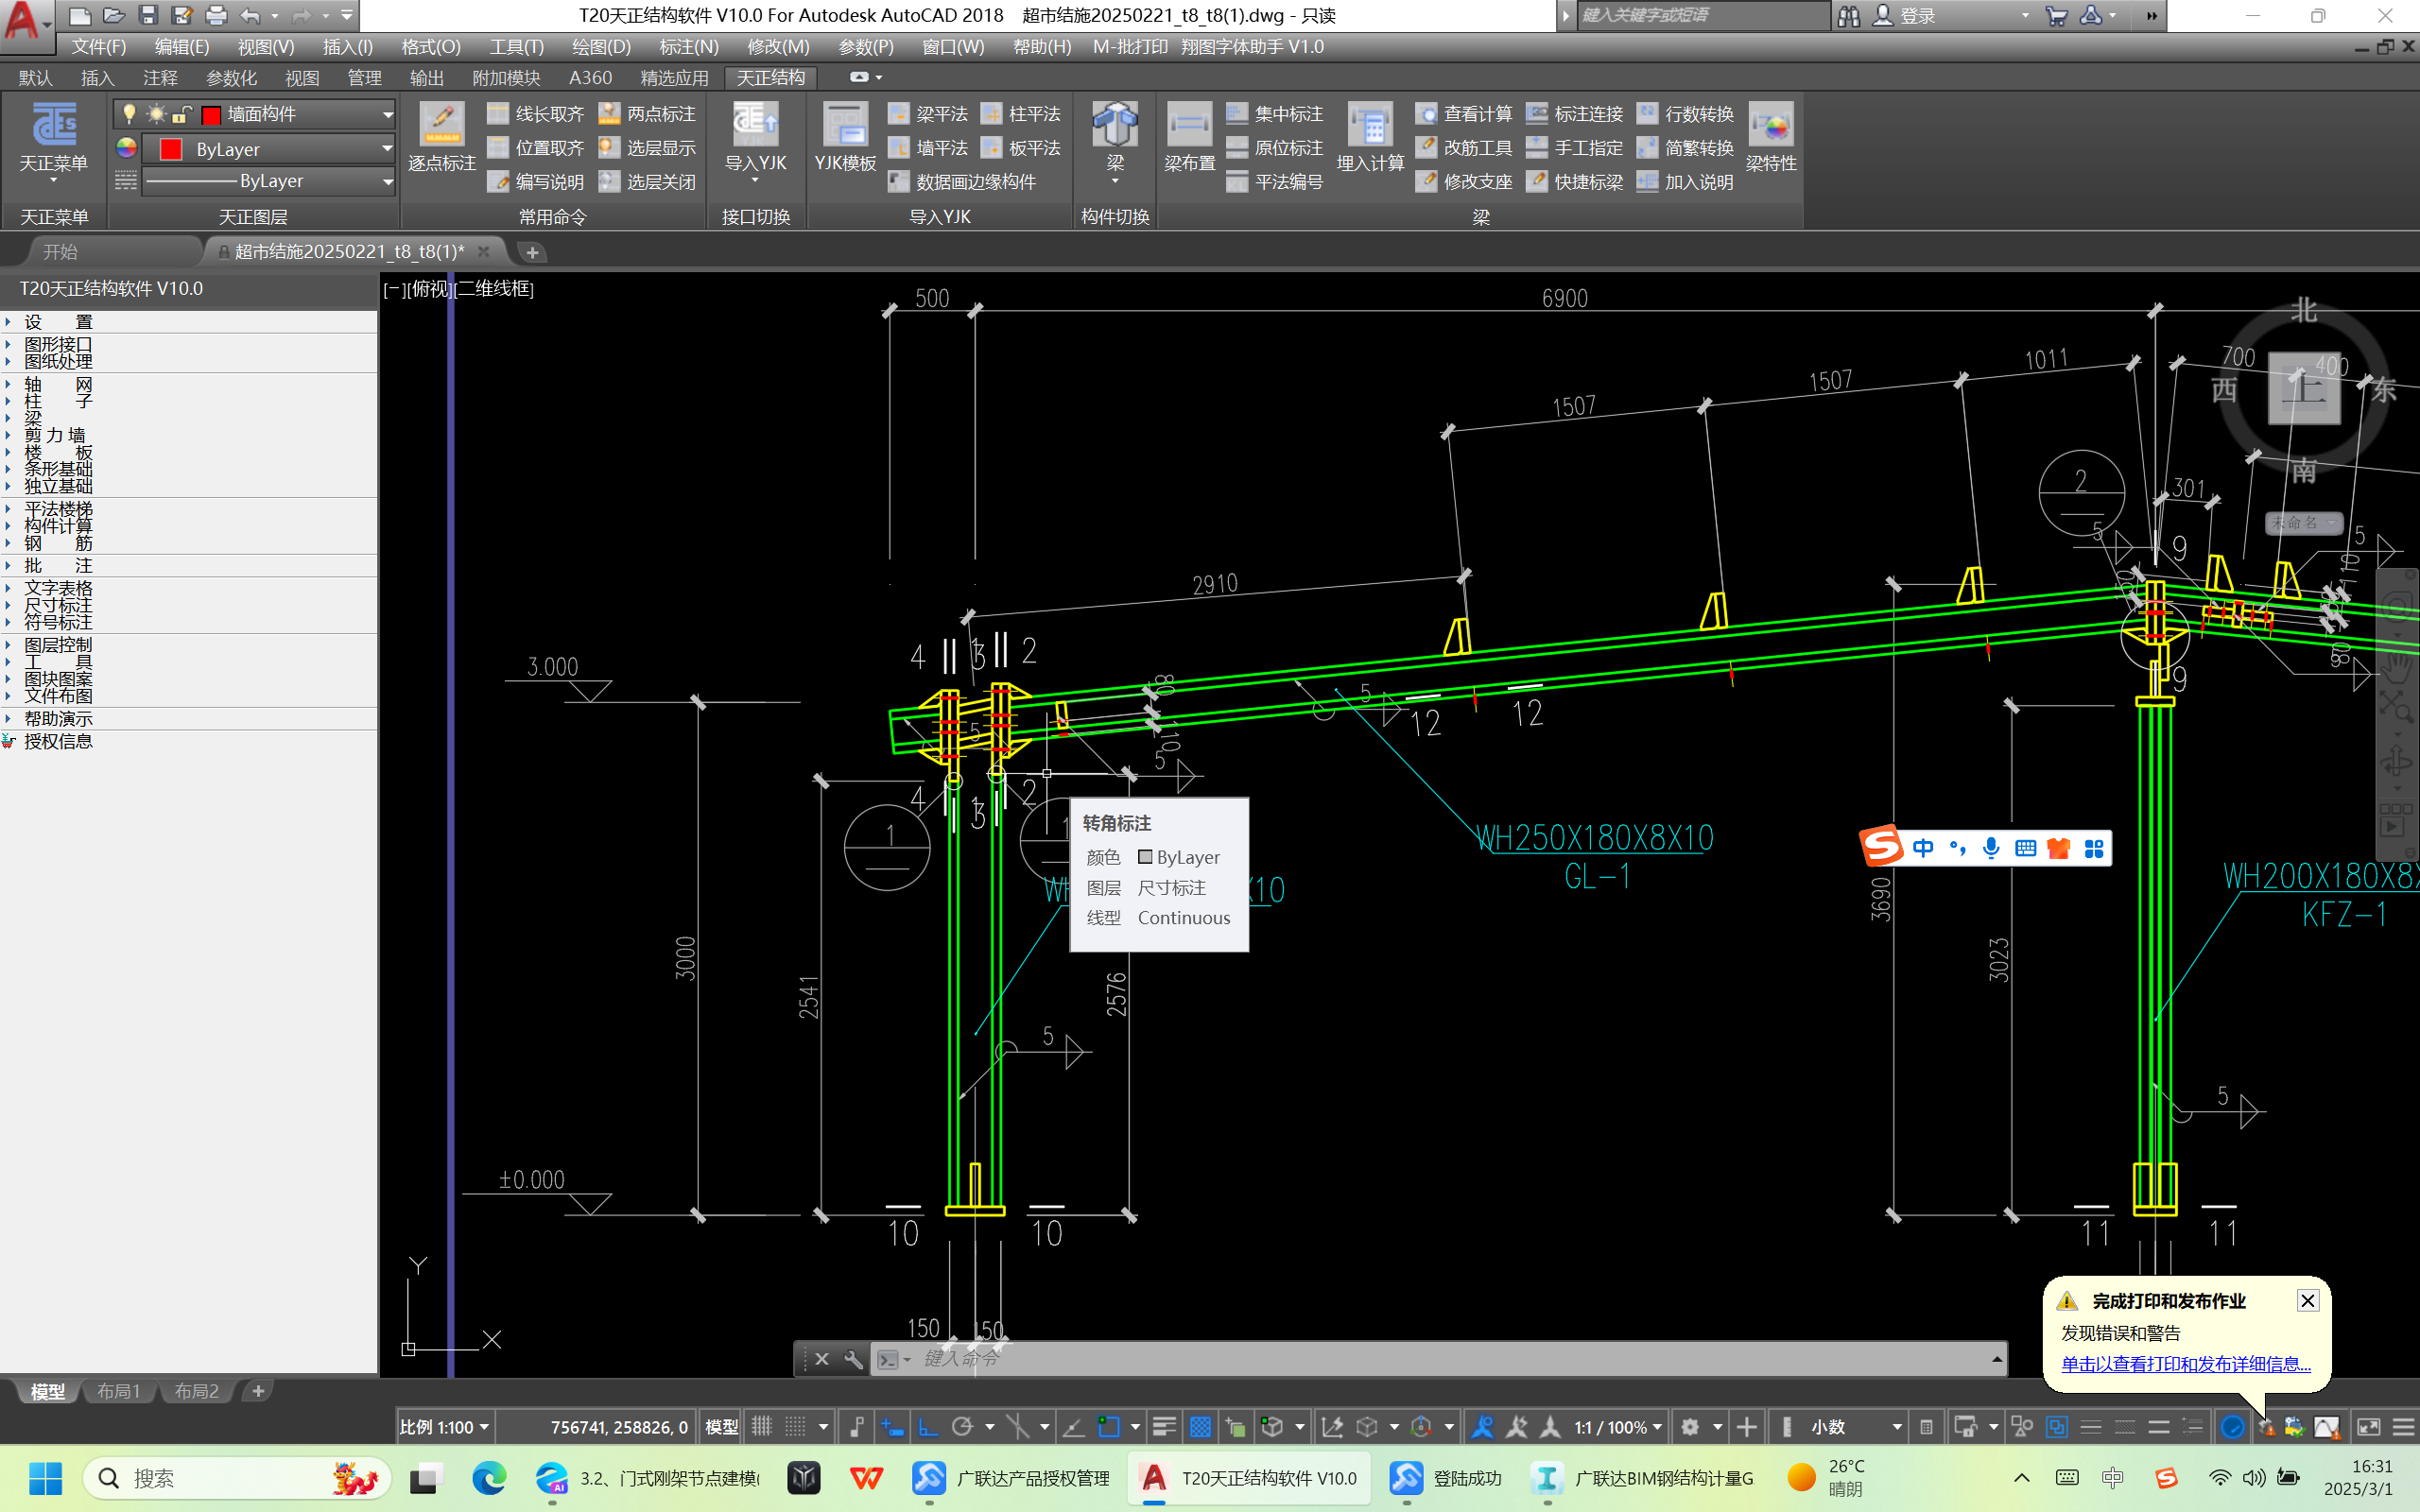Toggle the layer freeze sun icon
2420x1512 pixels.
(x=156, y=113)
